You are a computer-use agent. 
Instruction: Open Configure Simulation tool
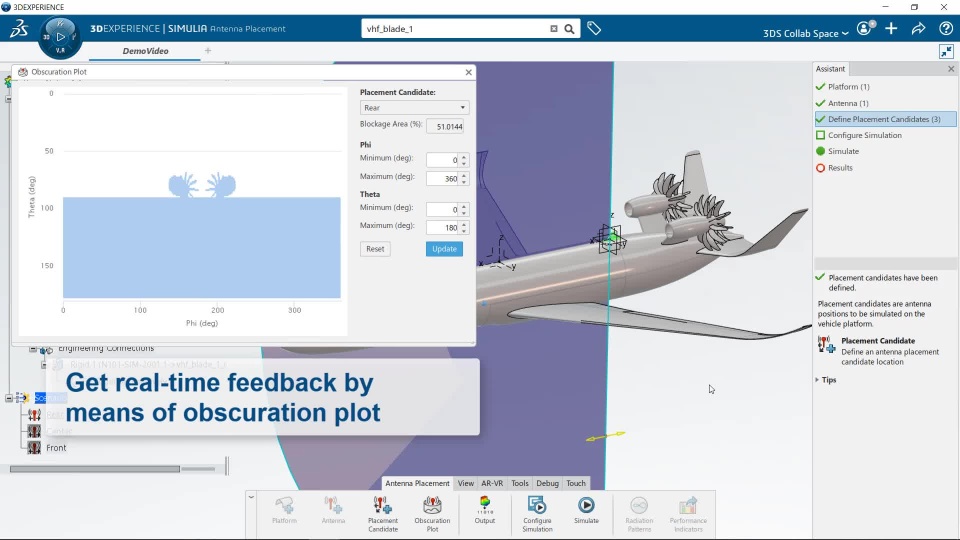537,514
